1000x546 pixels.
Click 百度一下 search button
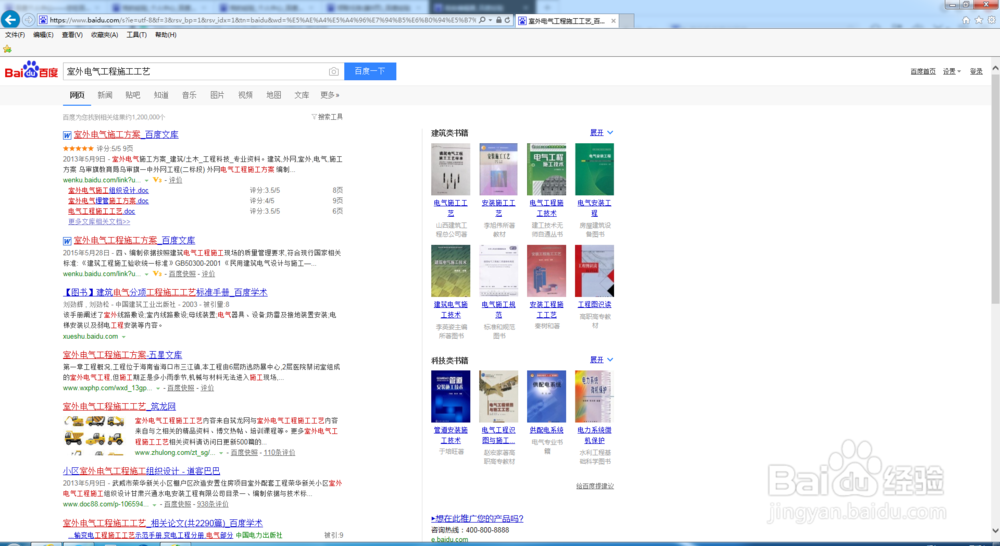point(370,71)
